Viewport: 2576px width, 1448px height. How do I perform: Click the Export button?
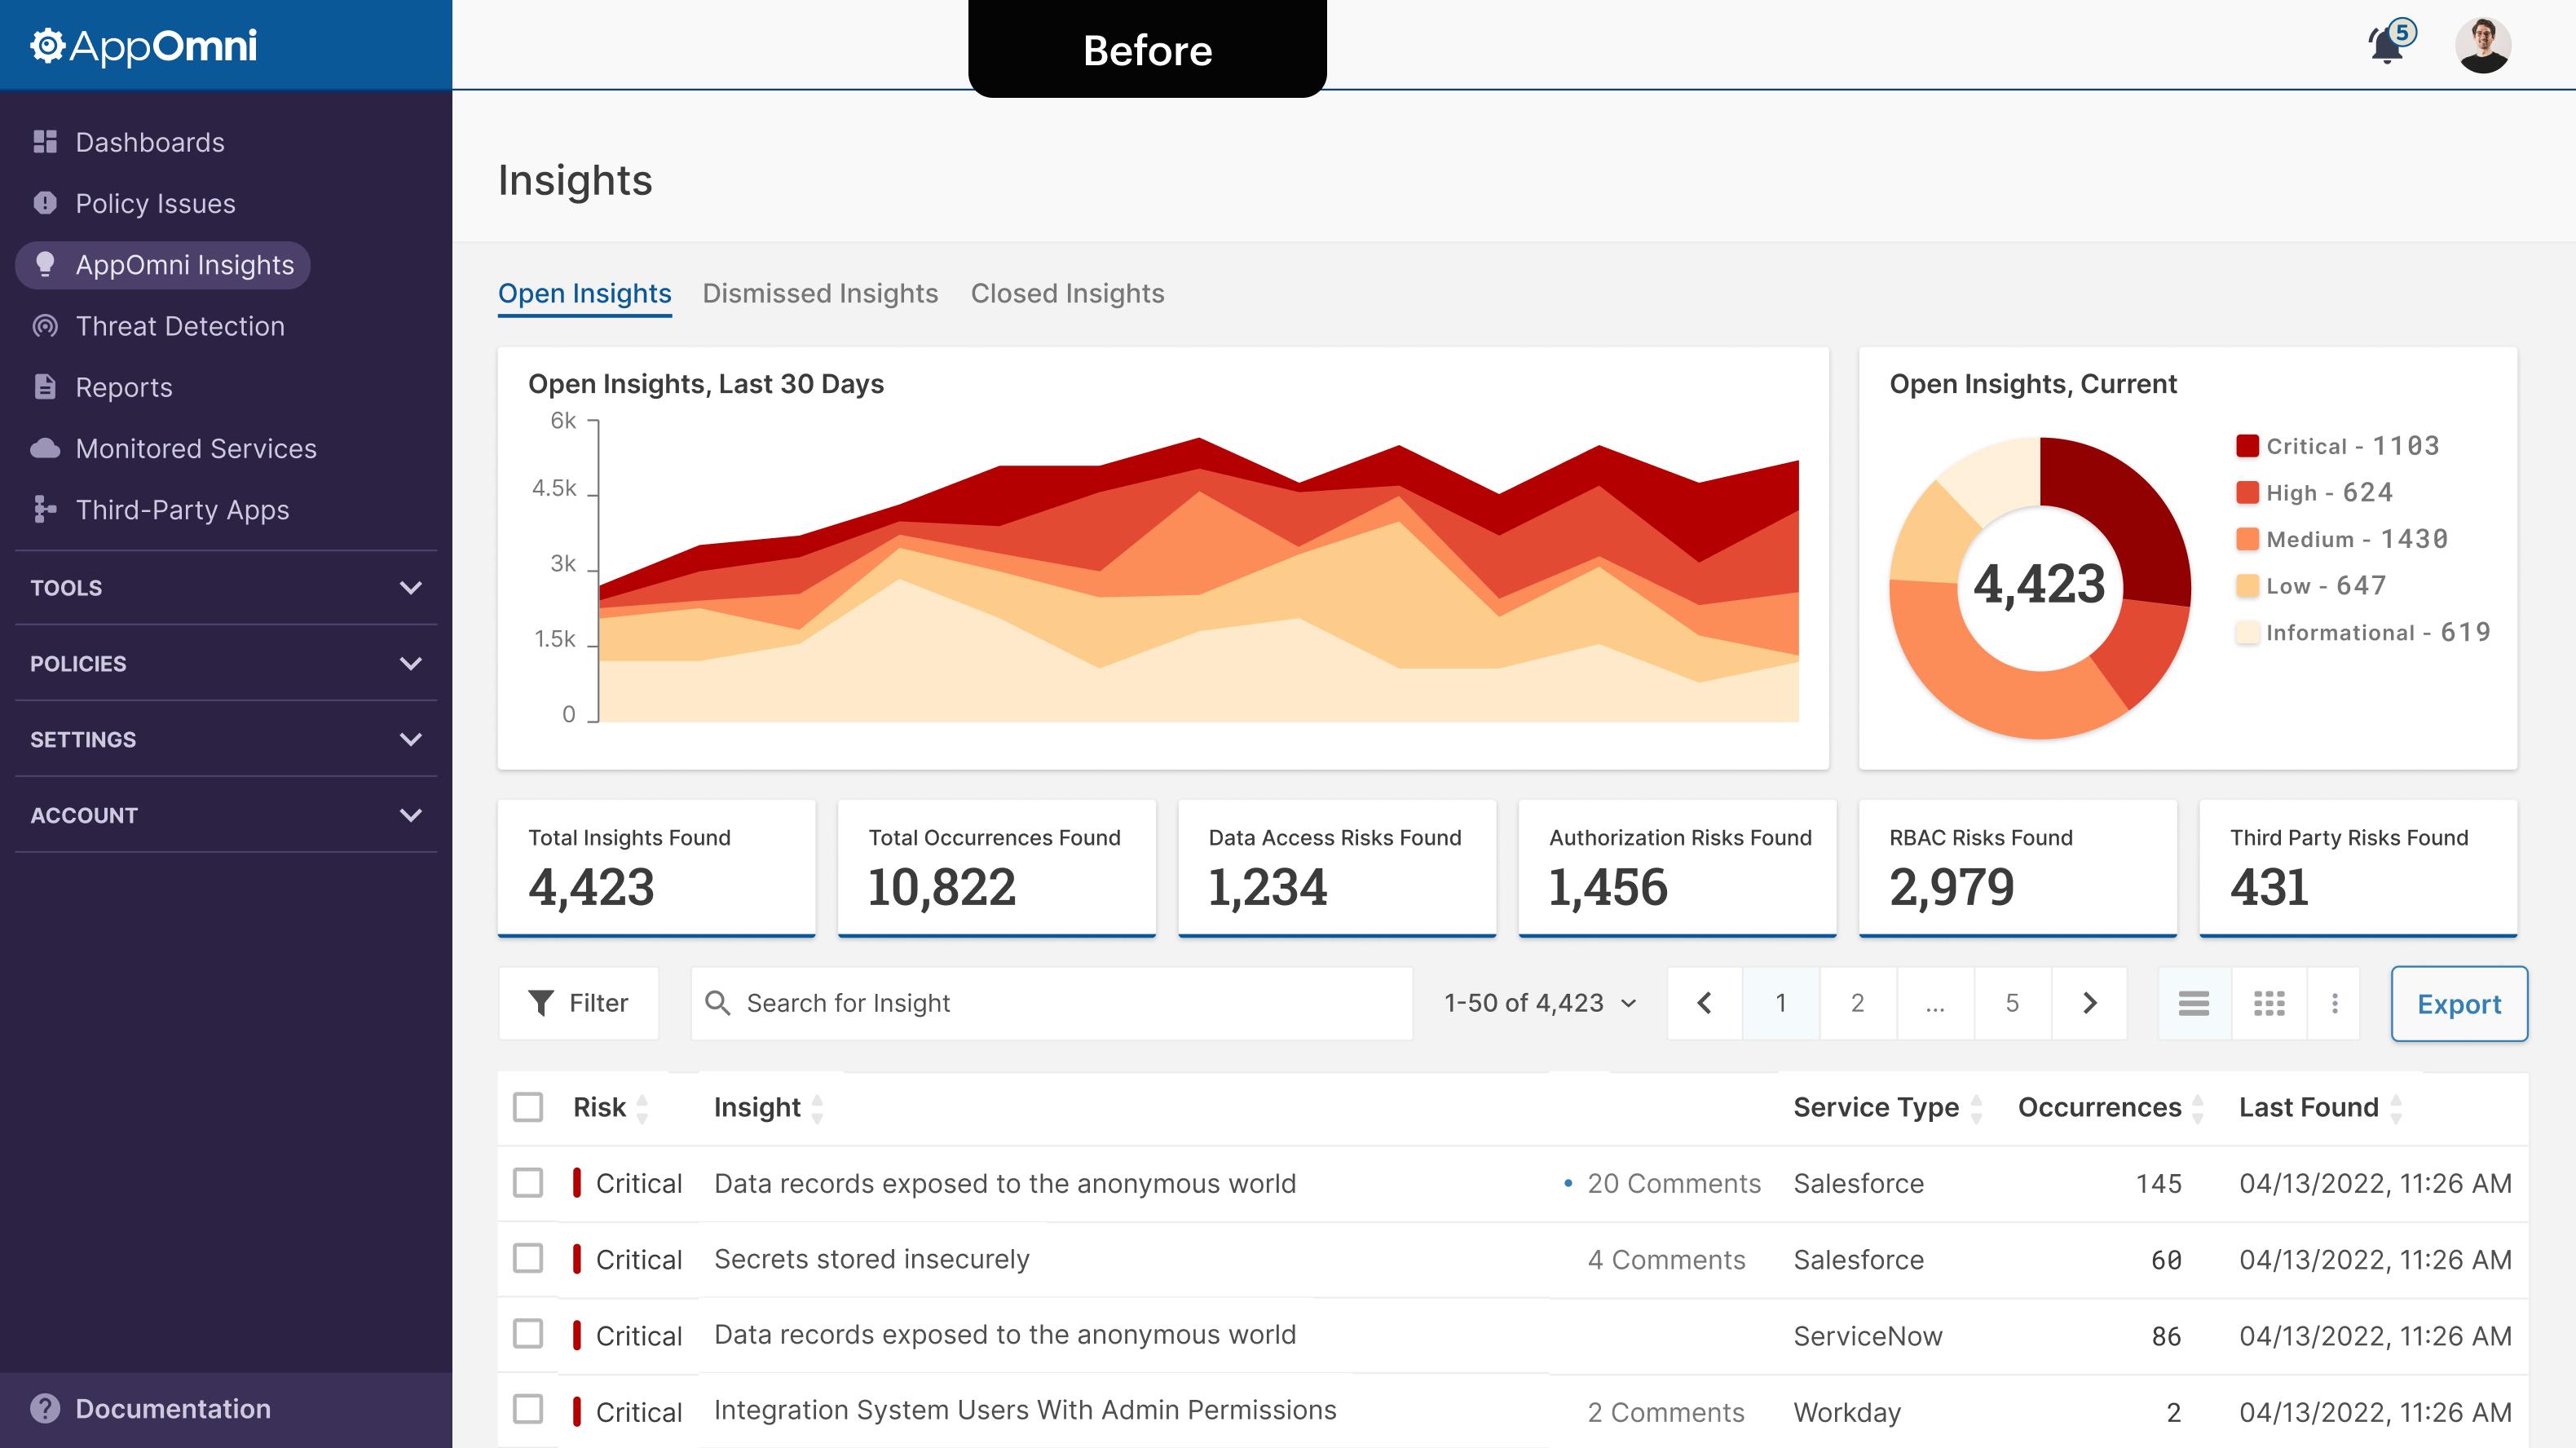click(x=2458, y=1004)
